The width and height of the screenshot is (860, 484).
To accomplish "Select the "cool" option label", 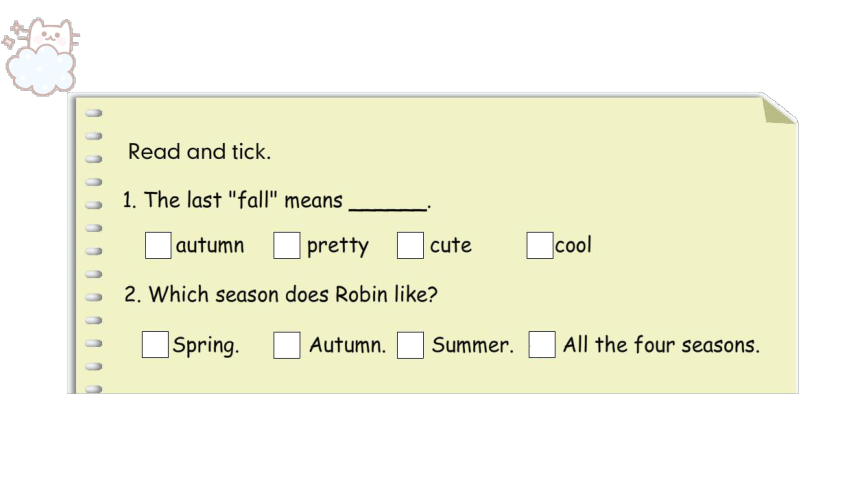I will click(574, 245).
